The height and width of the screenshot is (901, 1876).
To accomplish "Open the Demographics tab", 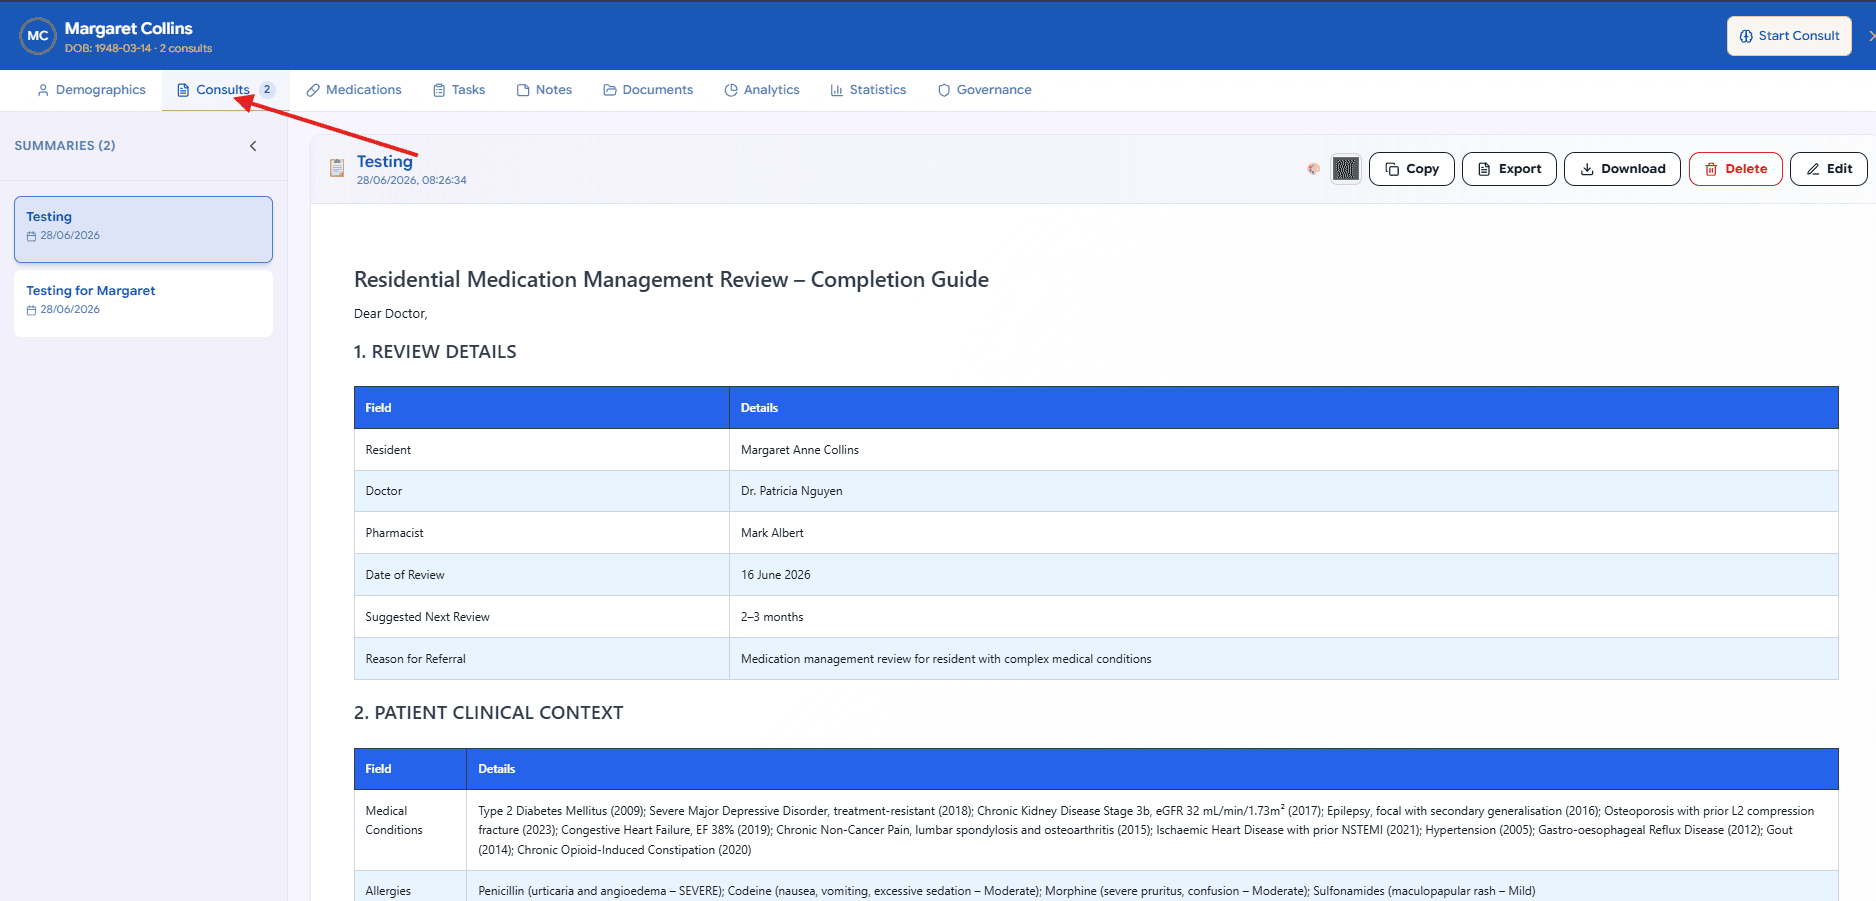I will coord(91,90).
